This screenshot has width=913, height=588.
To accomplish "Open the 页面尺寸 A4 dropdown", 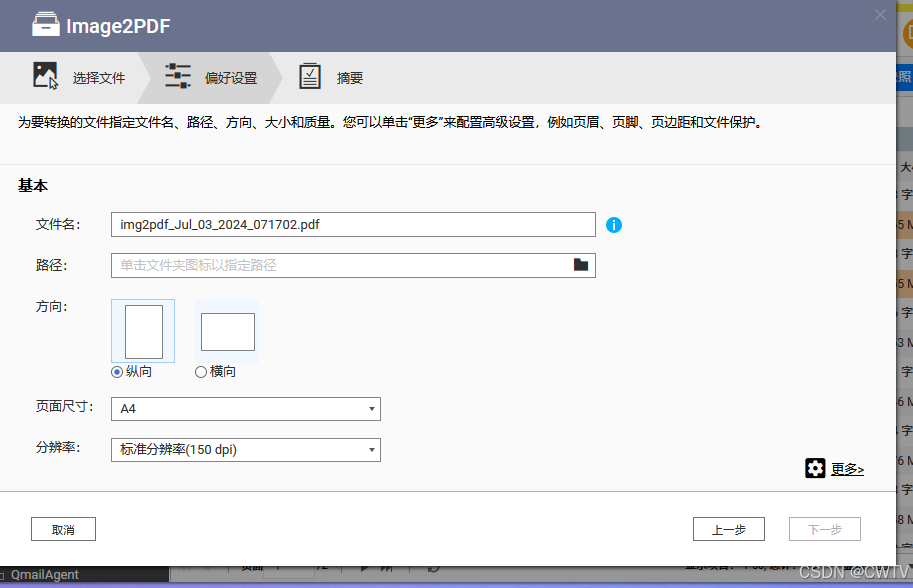I will click(246, 409).
